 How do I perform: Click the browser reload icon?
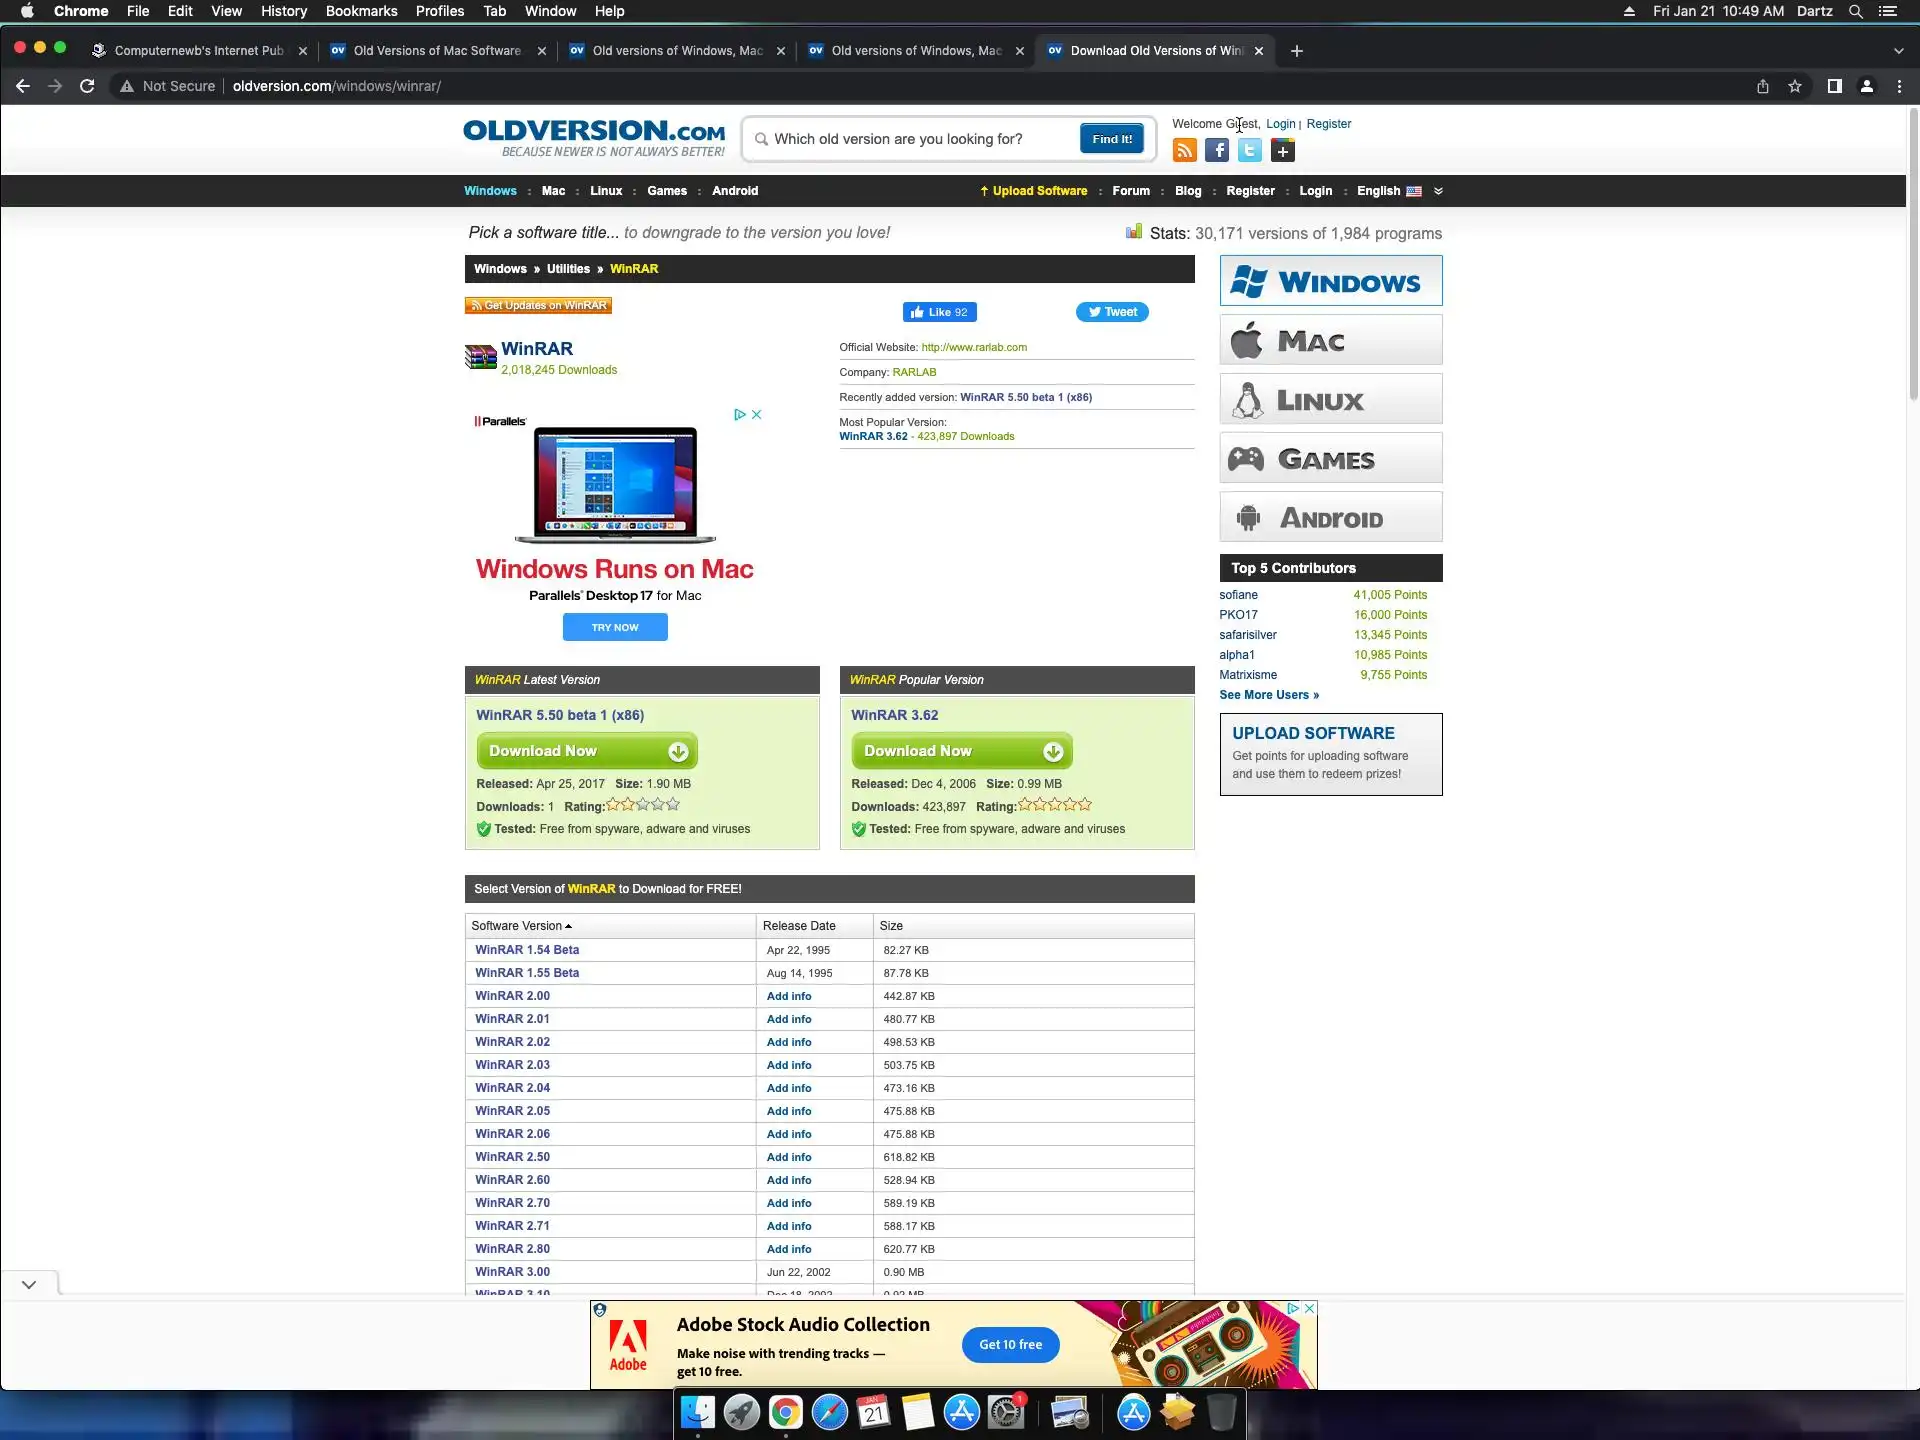click(x=87, y=86)
